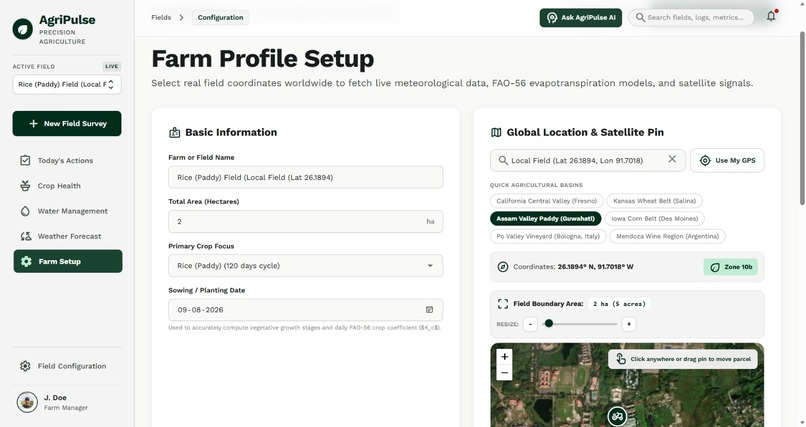Click the Total Area hectares input

click(x=305, y=221)
